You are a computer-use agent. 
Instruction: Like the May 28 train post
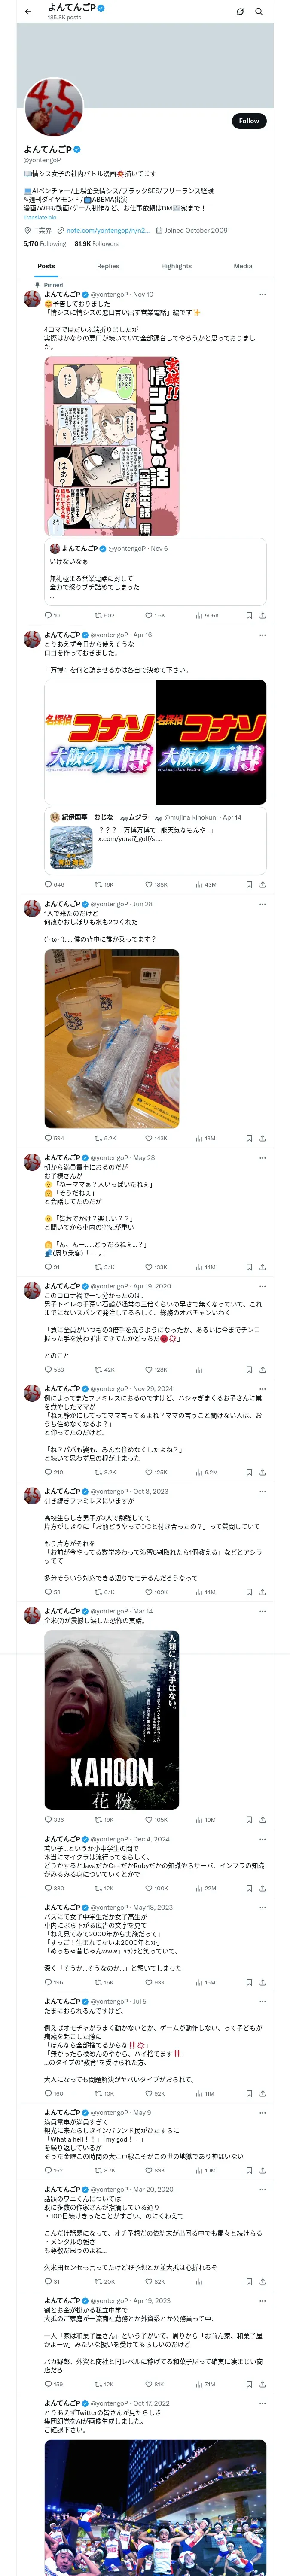click(149, 1267)
